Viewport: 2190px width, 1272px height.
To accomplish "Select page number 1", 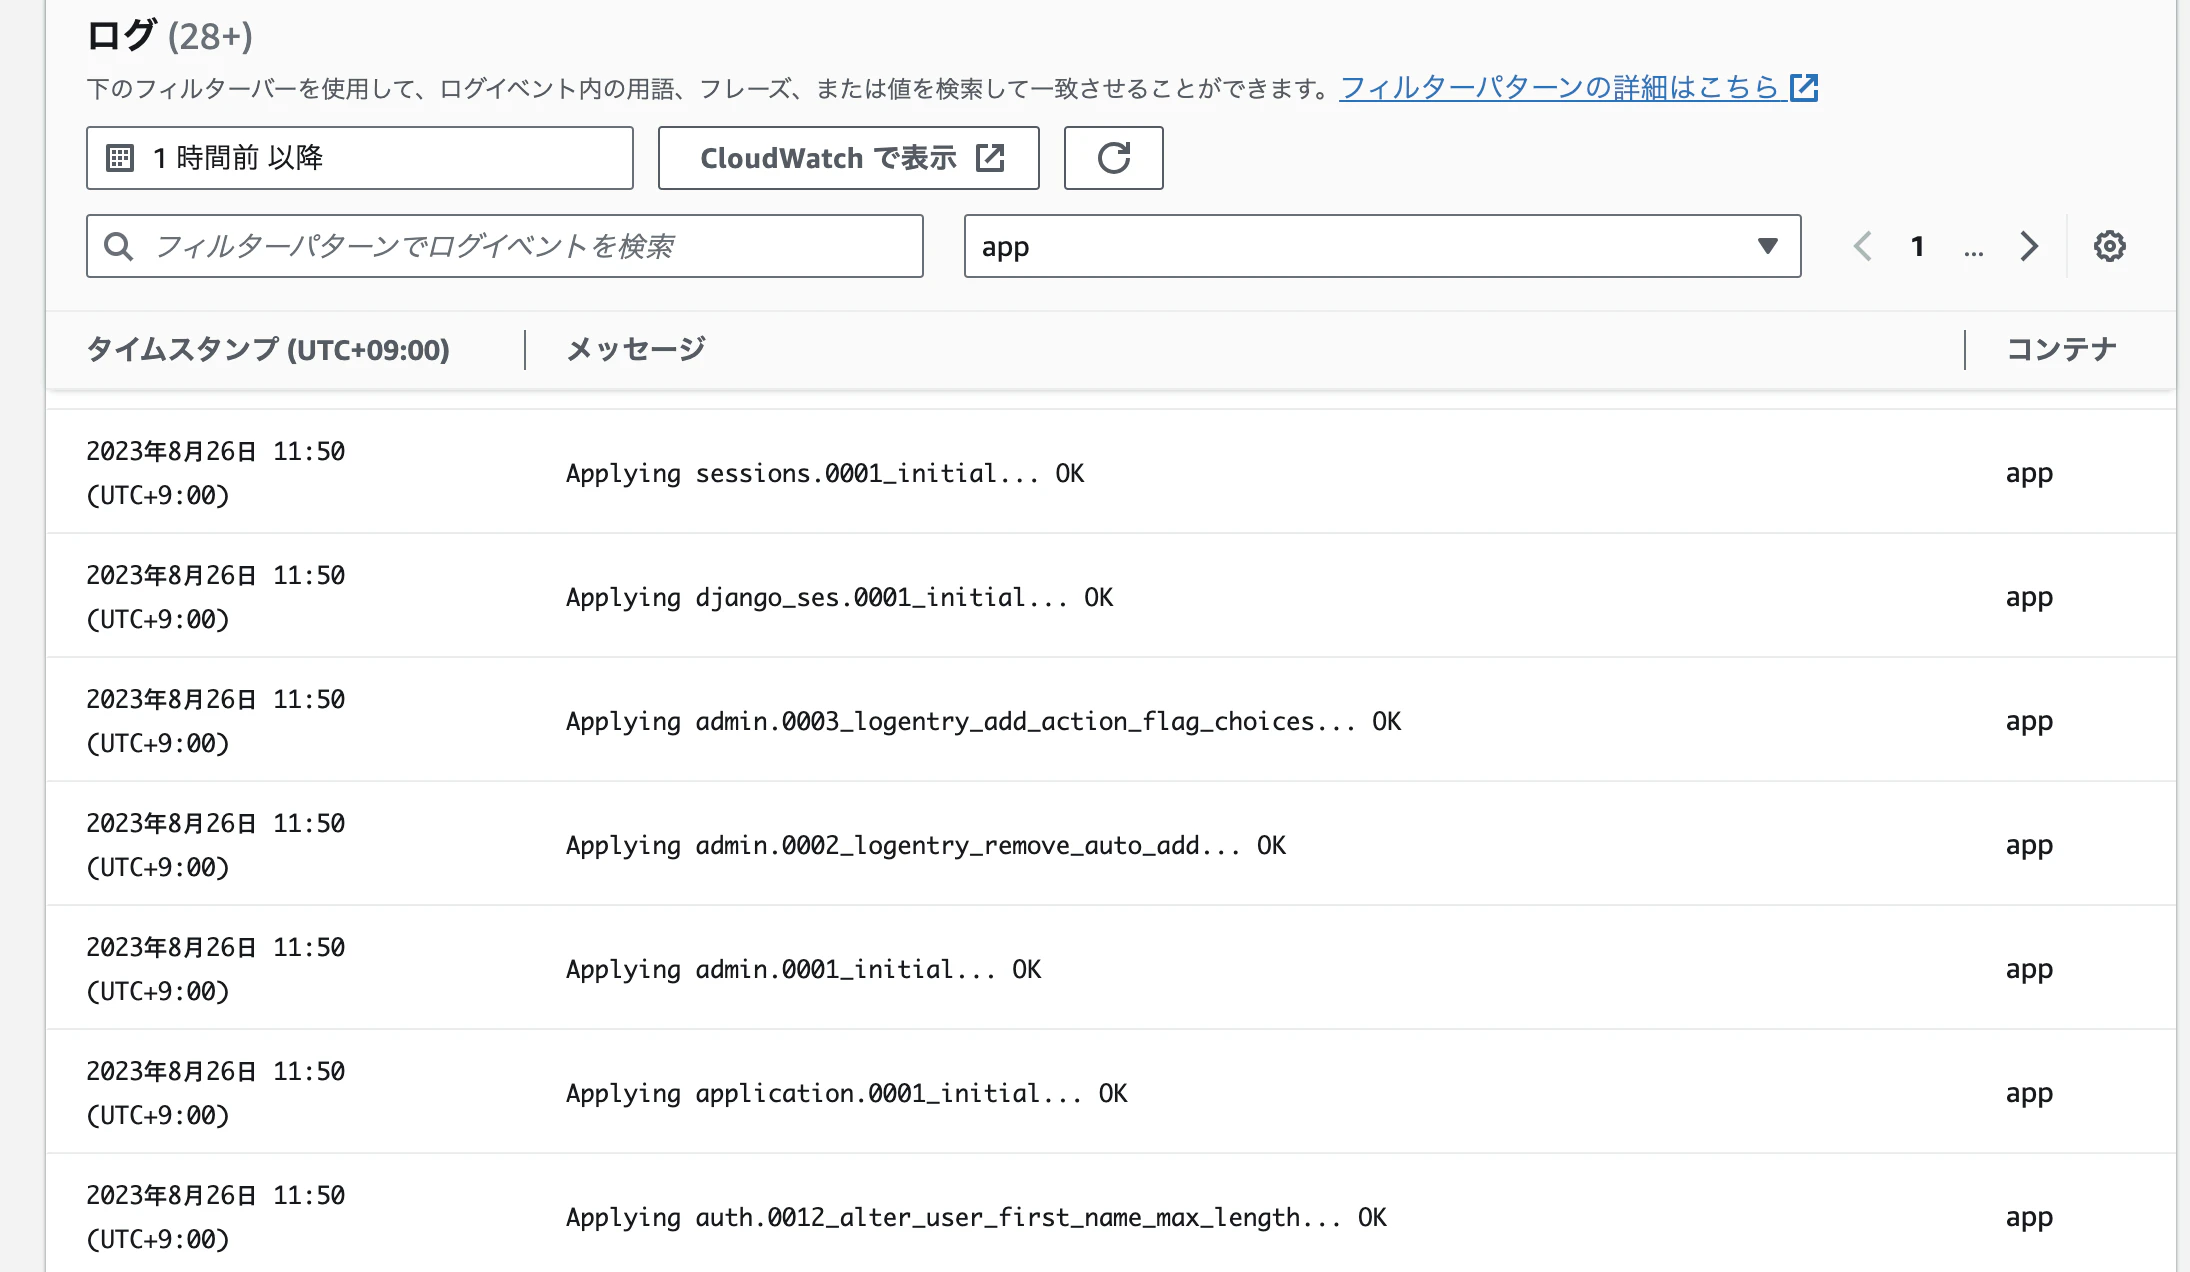I will point(1917,246).
